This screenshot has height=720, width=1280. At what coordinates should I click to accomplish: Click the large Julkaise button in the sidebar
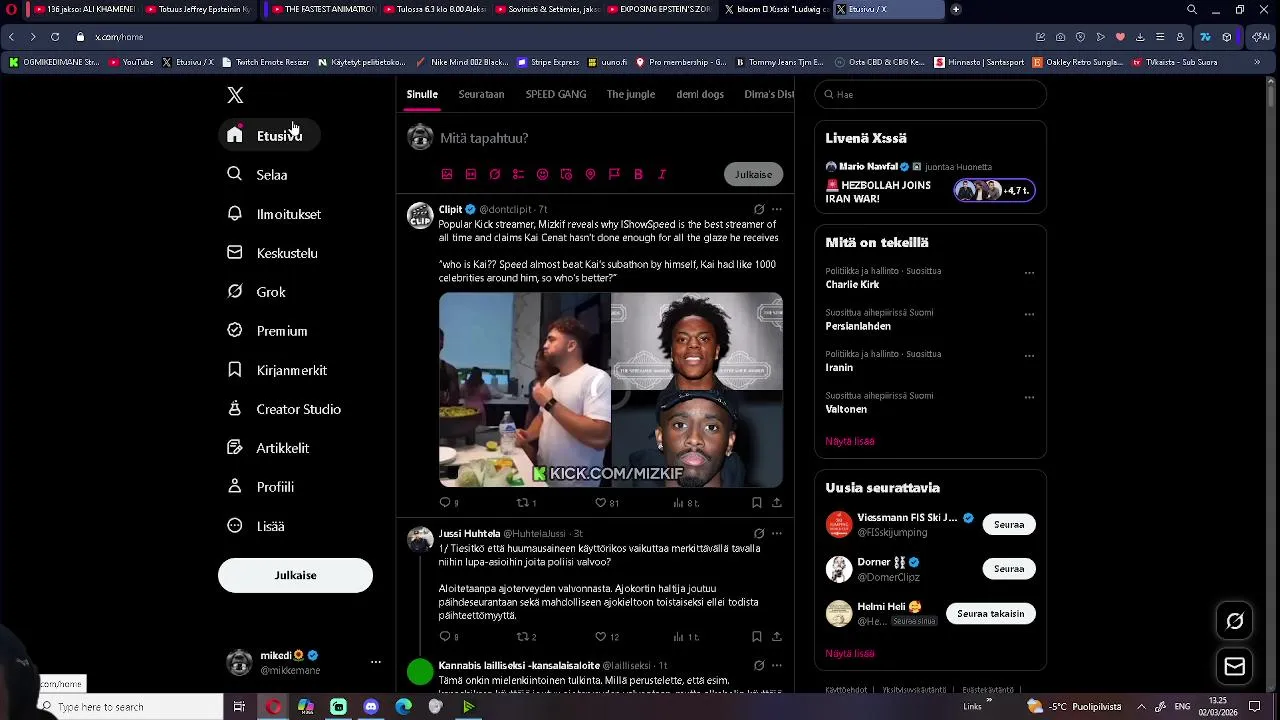tap(295, 575)
